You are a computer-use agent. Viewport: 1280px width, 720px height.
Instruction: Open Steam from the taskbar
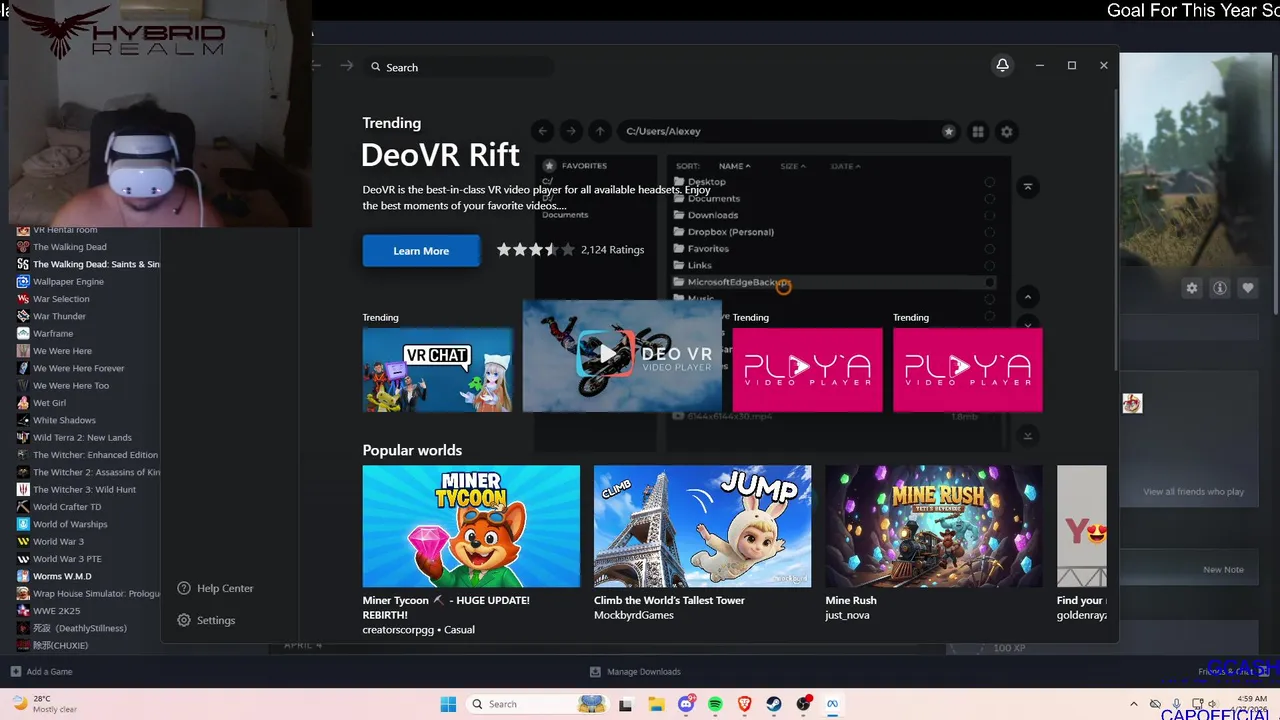coord(774,704)
